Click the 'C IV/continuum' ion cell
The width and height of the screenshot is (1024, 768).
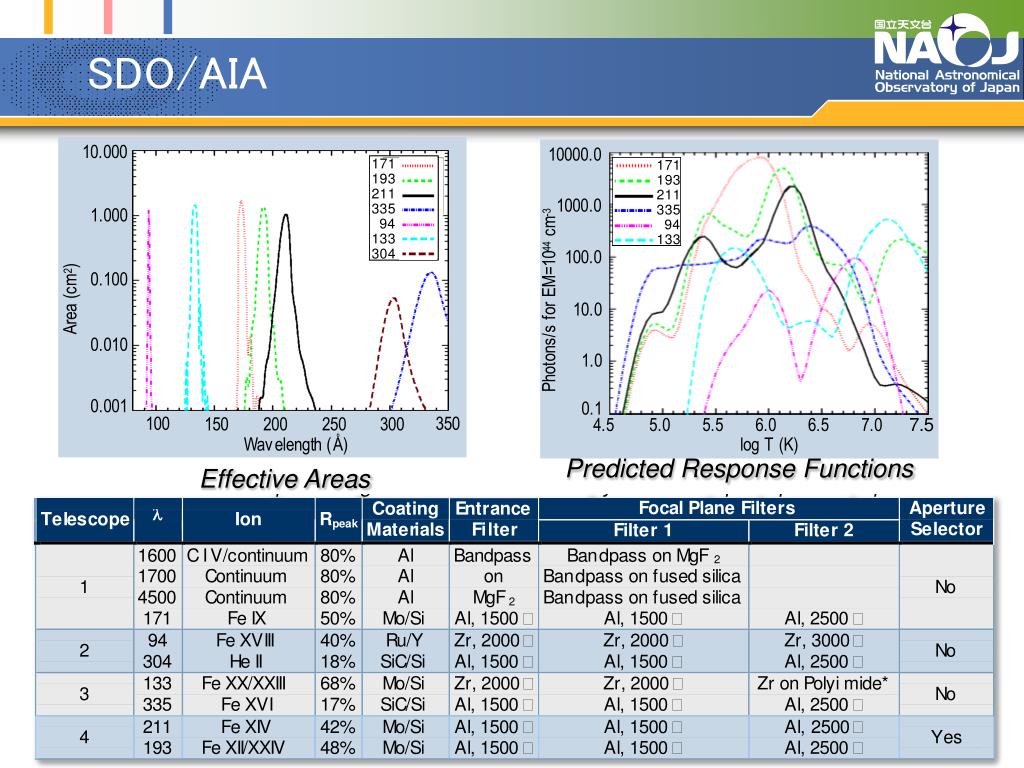[x=247, y=556]
